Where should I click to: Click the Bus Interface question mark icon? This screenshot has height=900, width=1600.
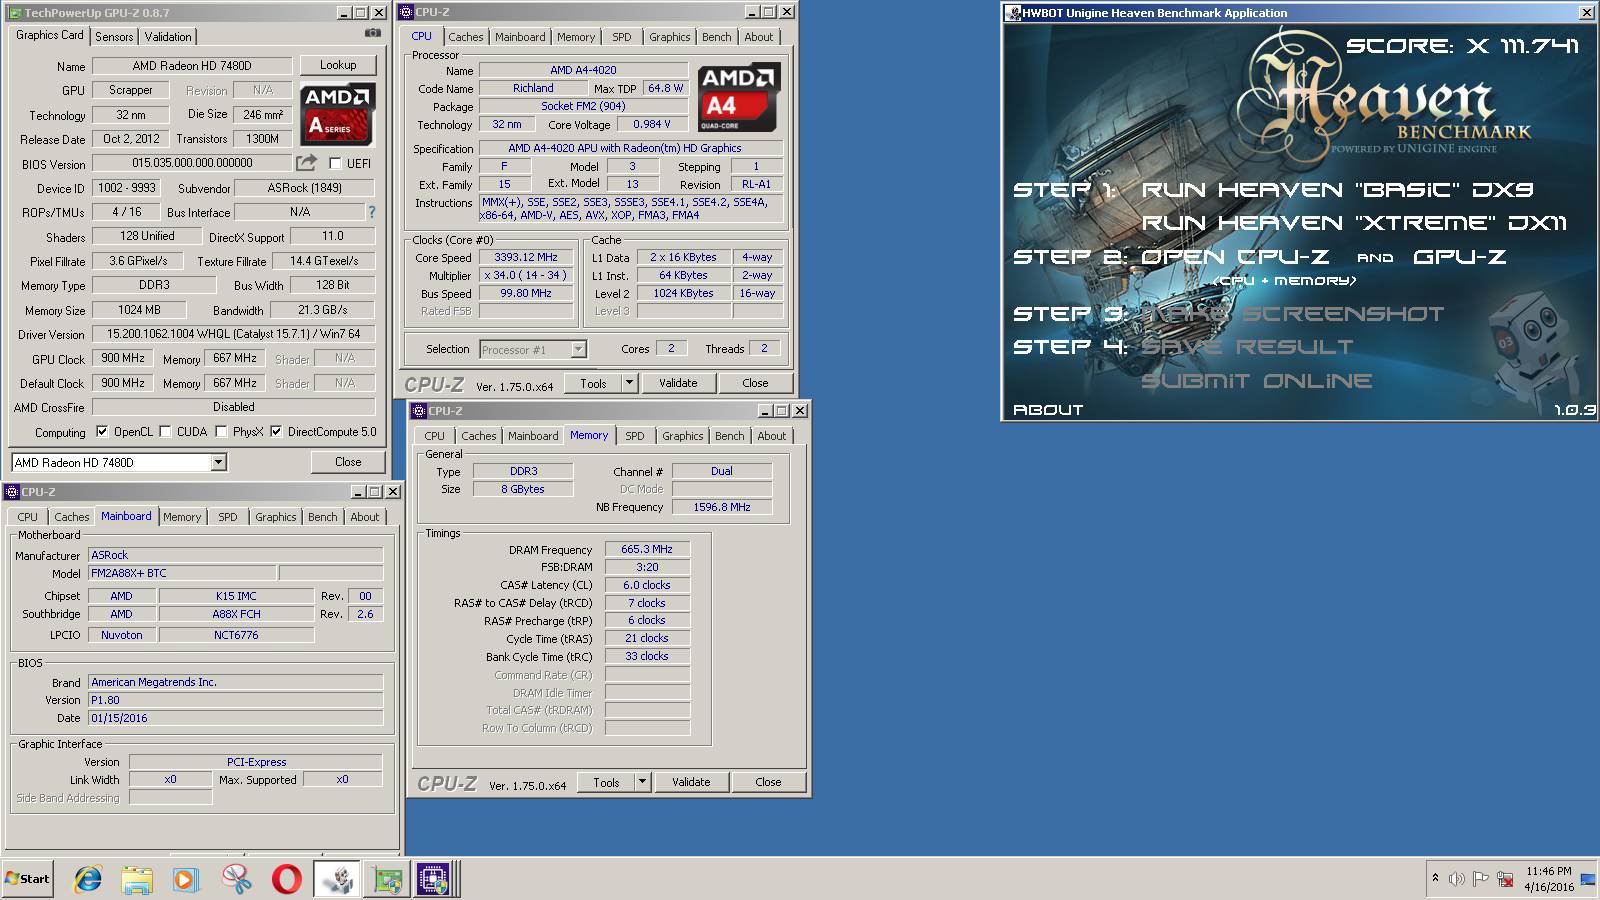pos(372,212)
